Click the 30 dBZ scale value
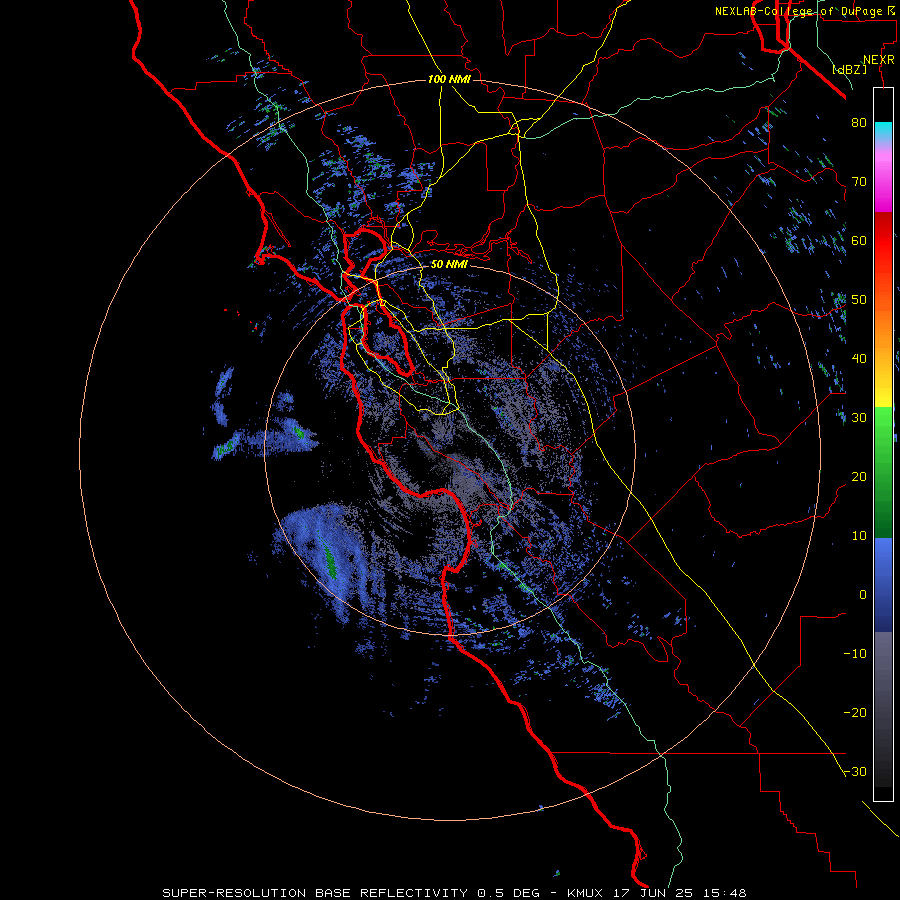Viewport: 900px width, 900px height. click(859, 418)
